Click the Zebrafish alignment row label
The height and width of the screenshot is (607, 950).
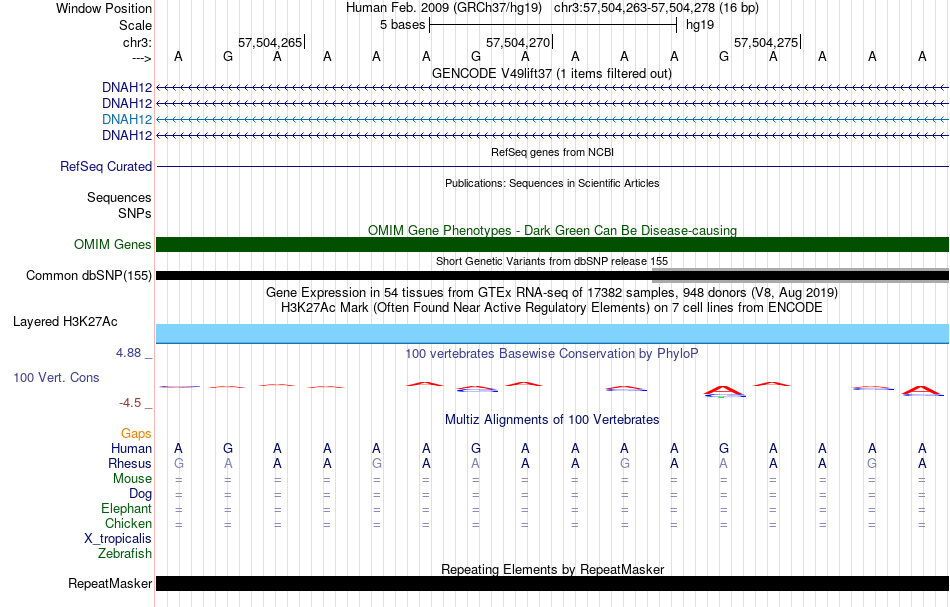[x=125, y=553]
